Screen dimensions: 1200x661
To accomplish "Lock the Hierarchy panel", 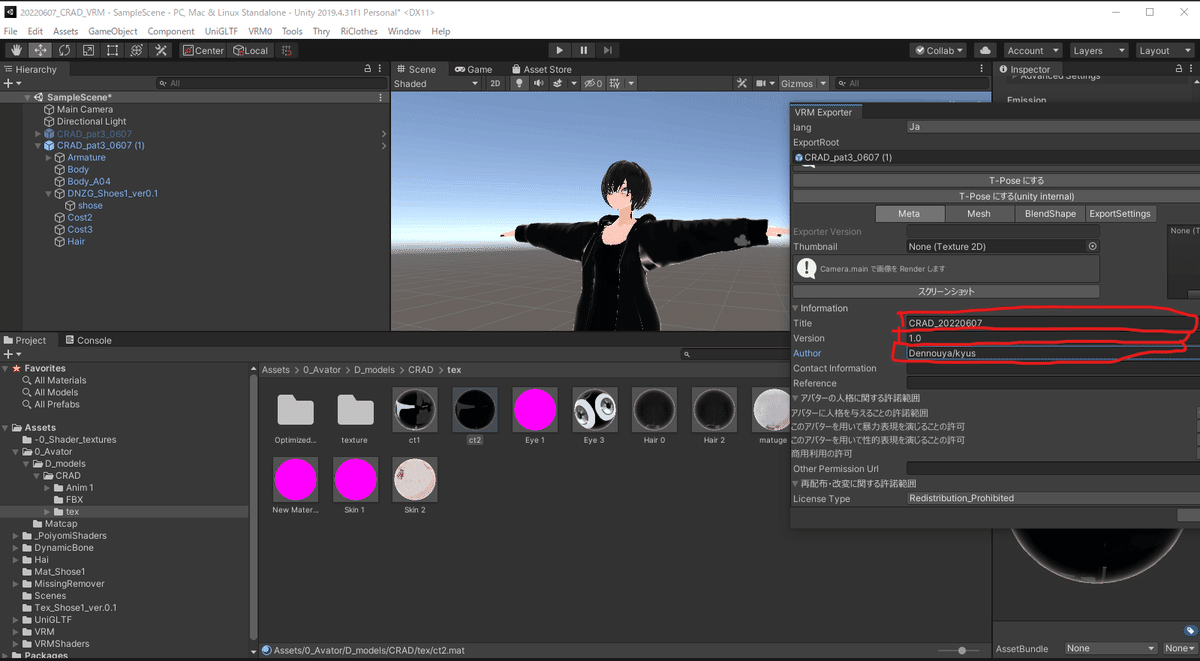I will 368,69.
